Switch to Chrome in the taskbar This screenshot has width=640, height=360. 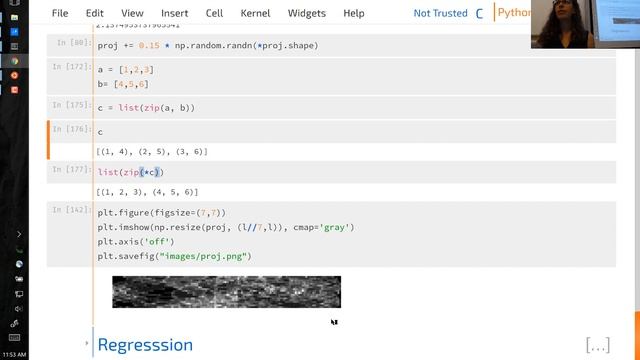(x=14, y=61)
